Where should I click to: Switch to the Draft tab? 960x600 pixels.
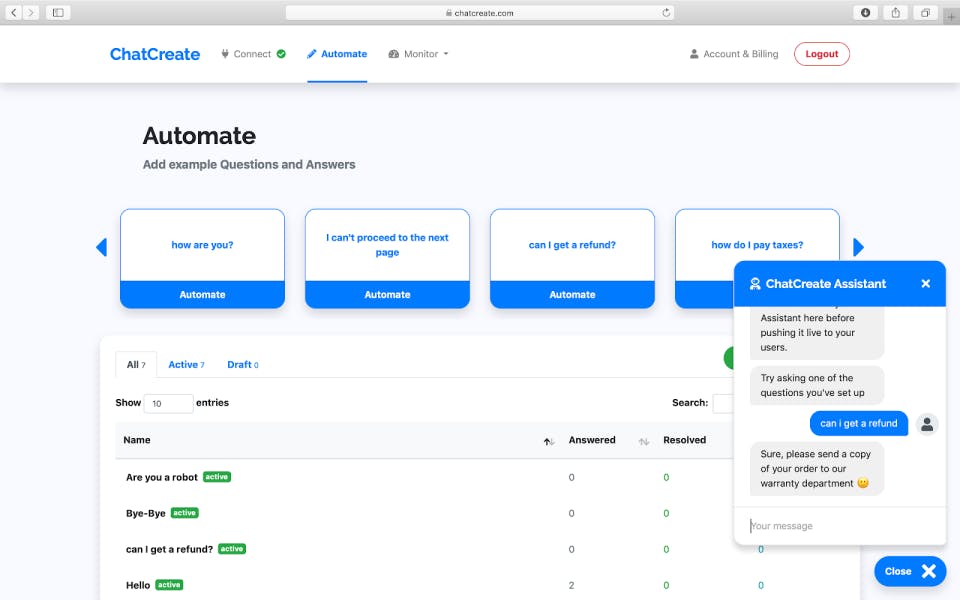tap(242, 365)
